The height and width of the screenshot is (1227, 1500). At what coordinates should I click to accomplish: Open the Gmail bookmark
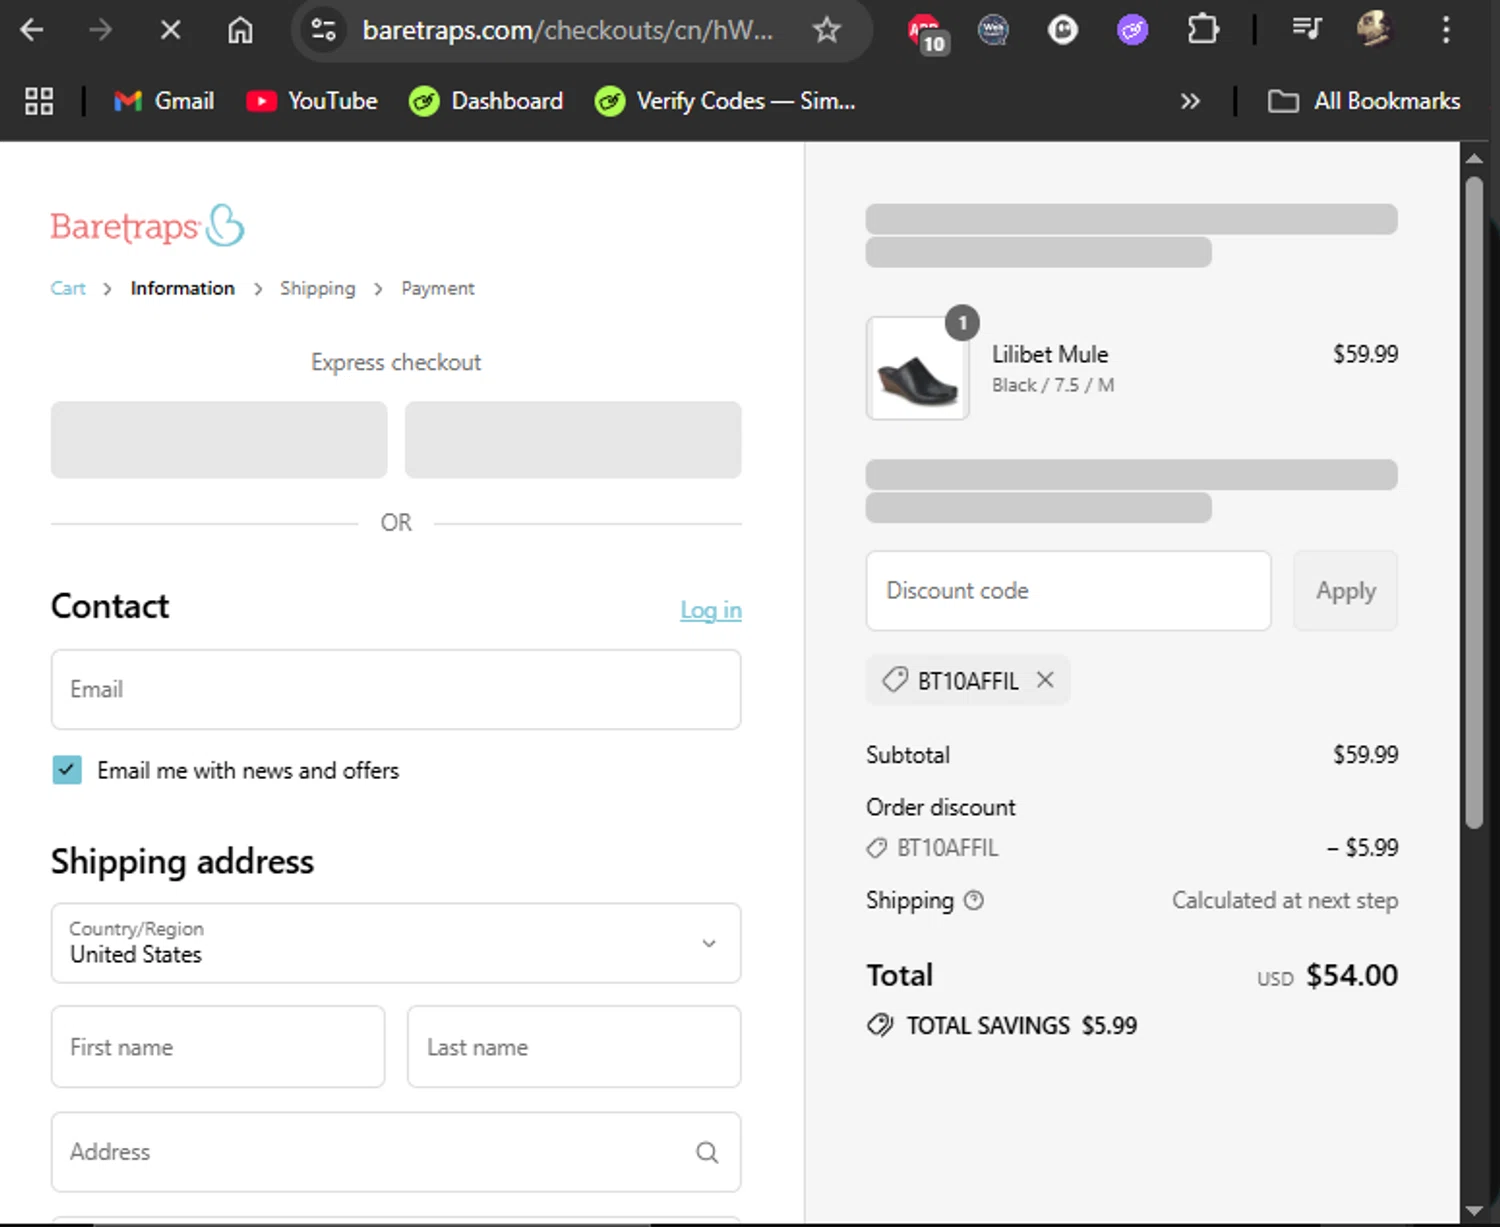coord(164,101)
